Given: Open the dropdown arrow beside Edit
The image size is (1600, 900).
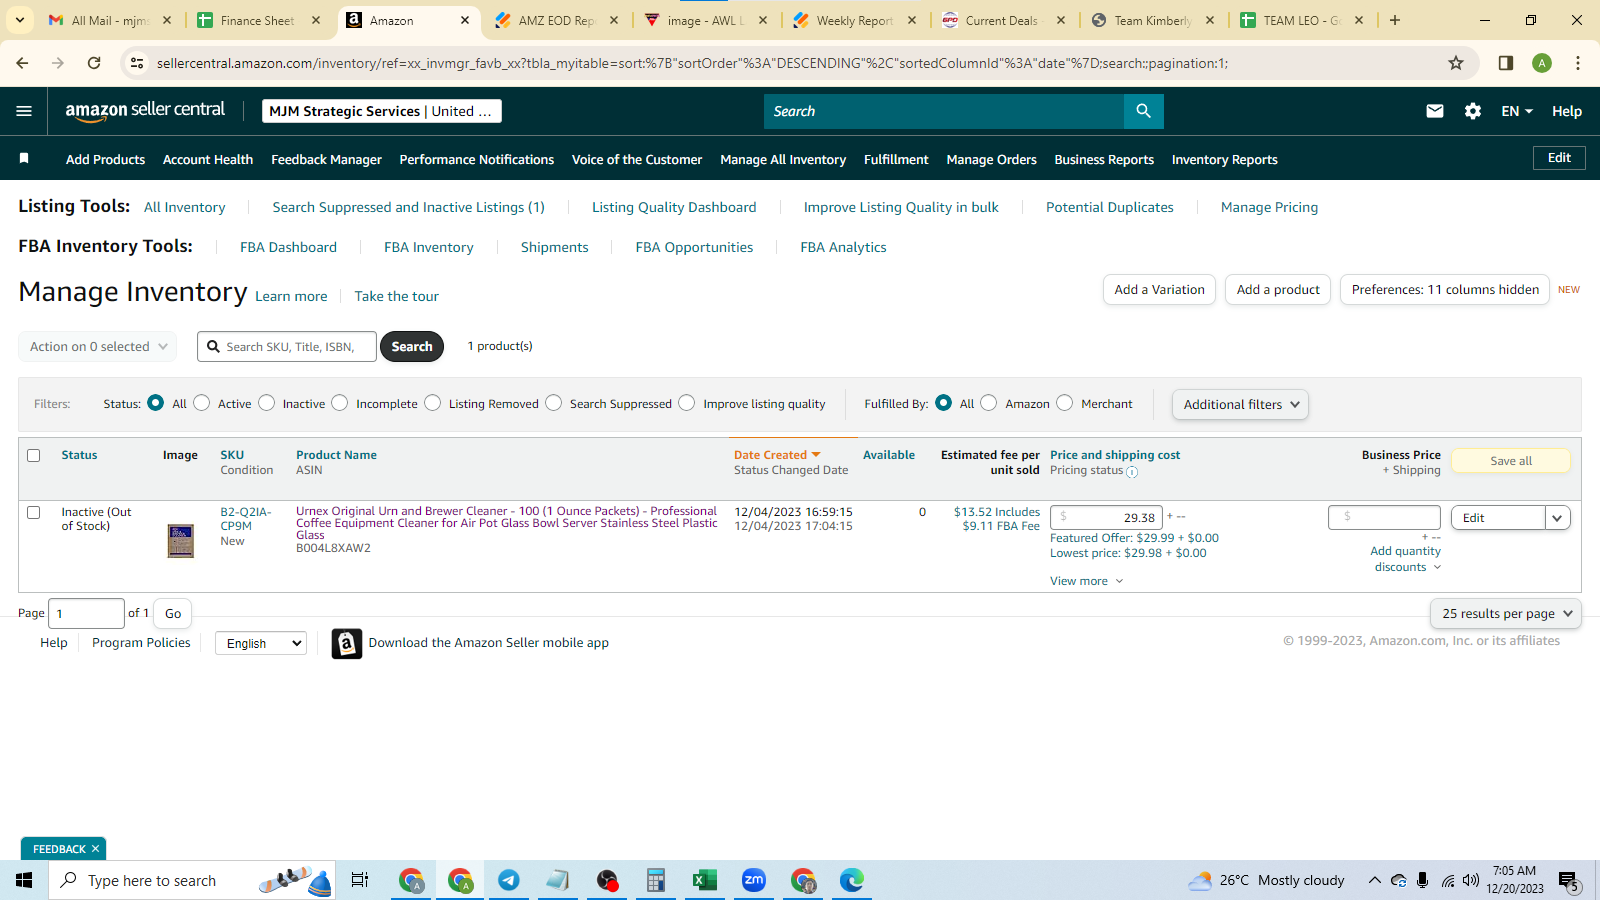Looking at the screenshot, I should pyautogui.click(x=1557, y=518).
